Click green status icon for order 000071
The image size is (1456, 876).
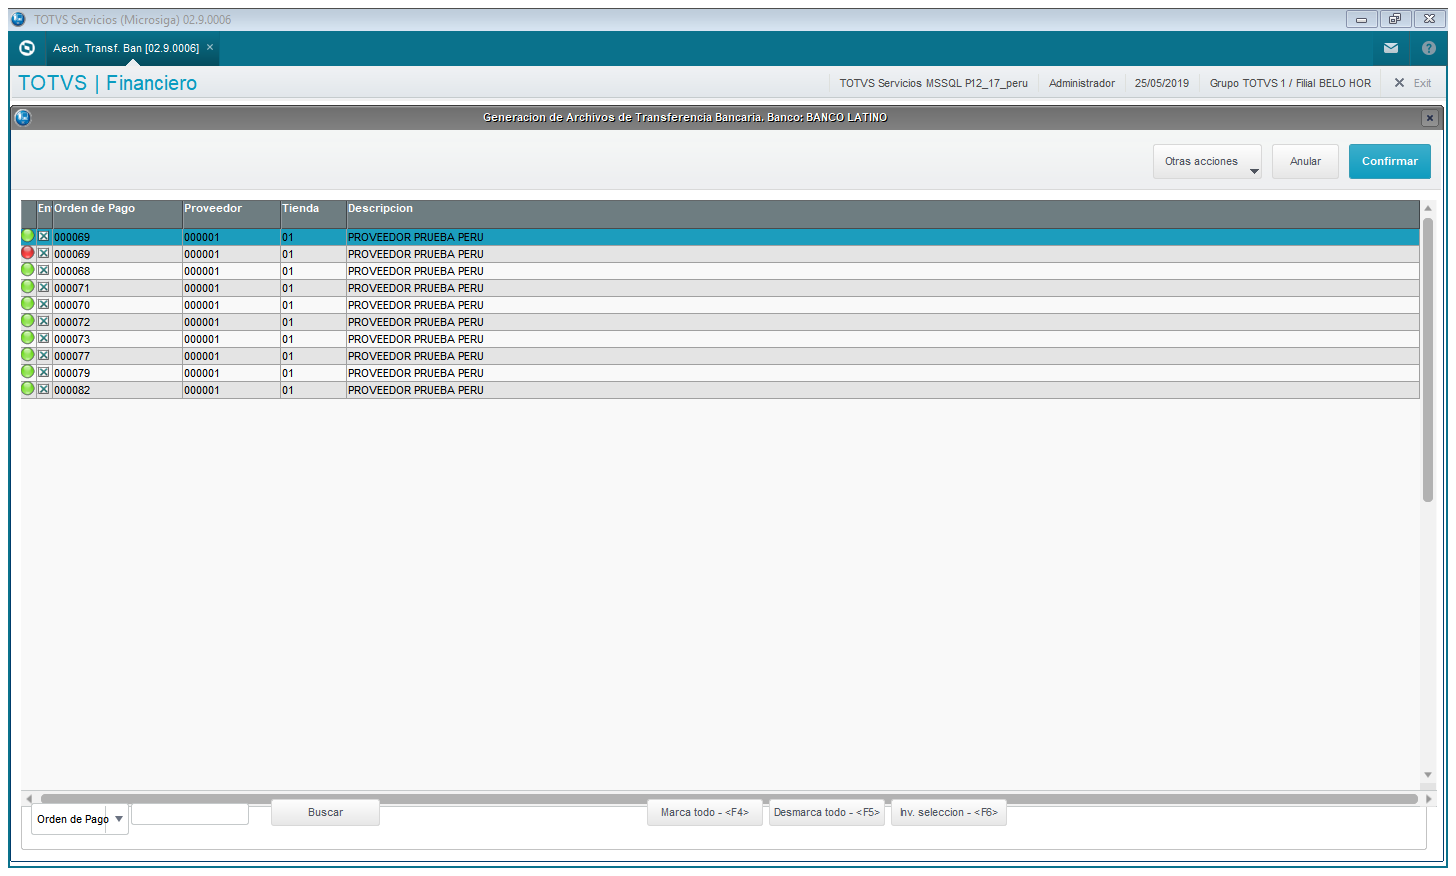coord(28,287)
